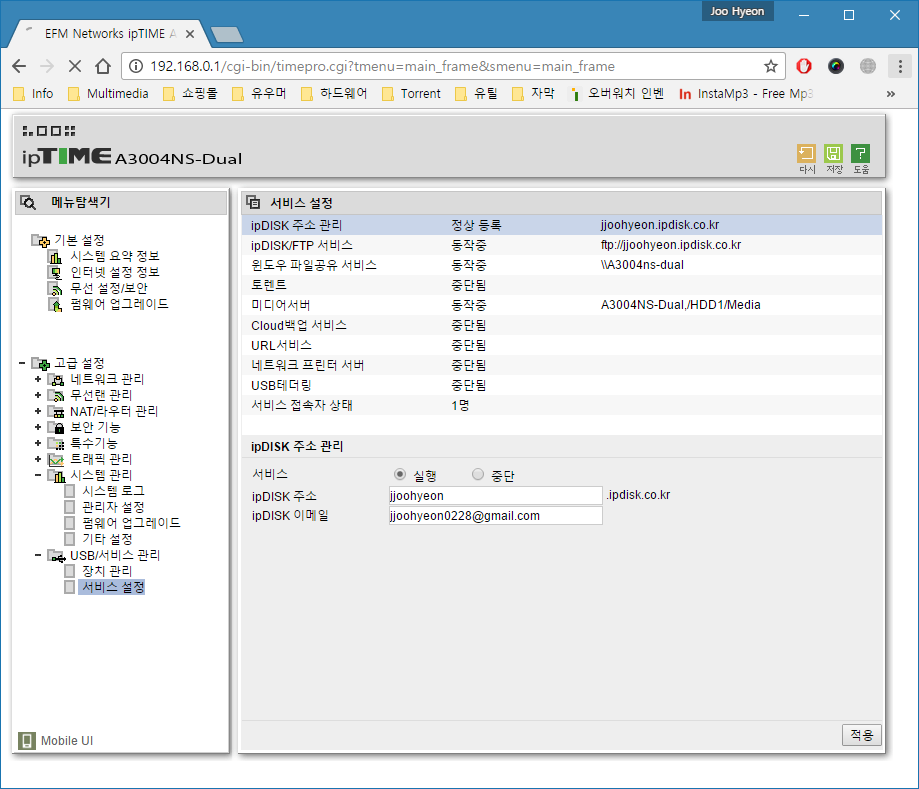Viewport: 919px width, 789px height.
Task: Stop loading the page with X button
Action: point(75,66)
